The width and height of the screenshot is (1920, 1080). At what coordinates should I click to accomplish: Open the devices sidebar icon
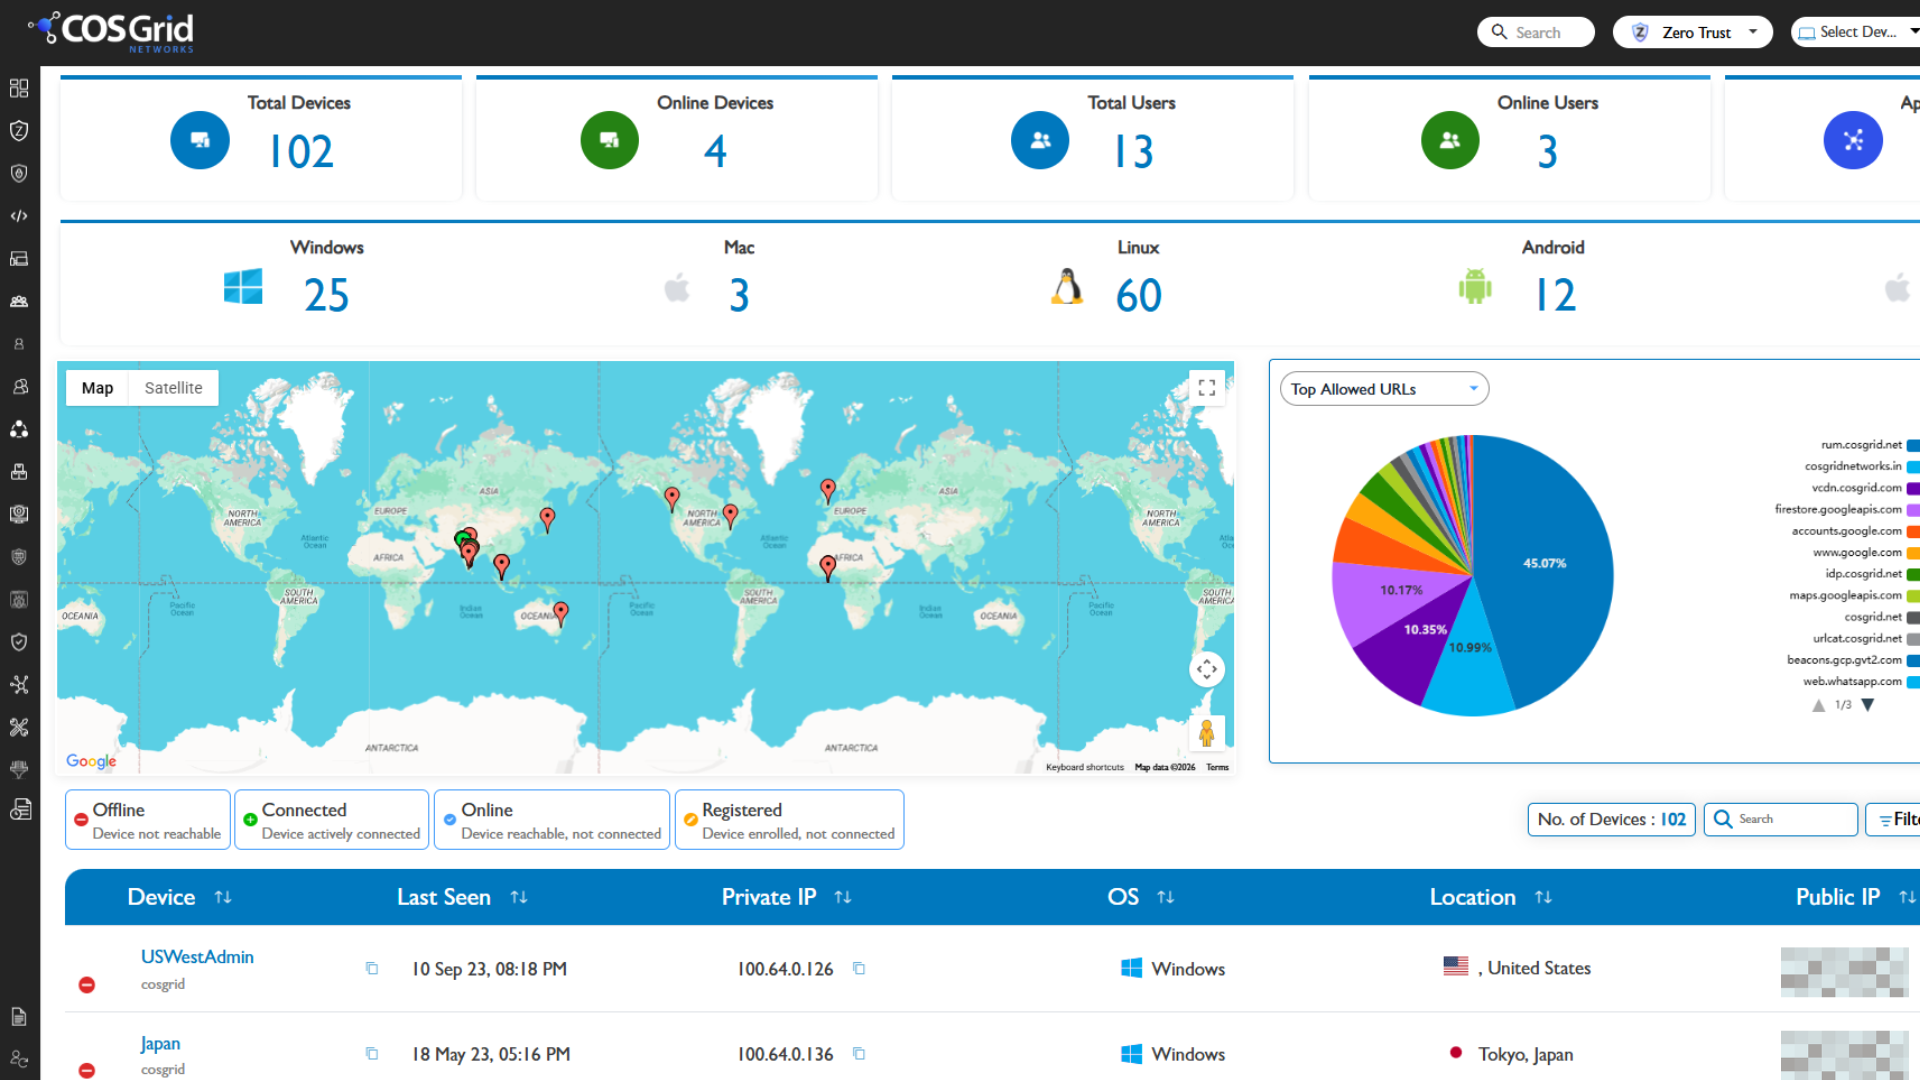[19, 259]
